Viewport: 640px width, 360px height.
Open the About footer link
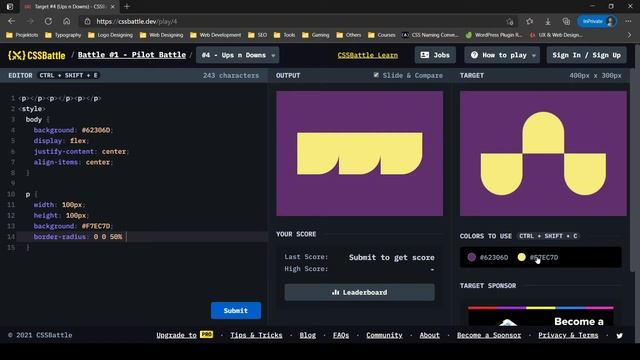(x=430, y=335)
